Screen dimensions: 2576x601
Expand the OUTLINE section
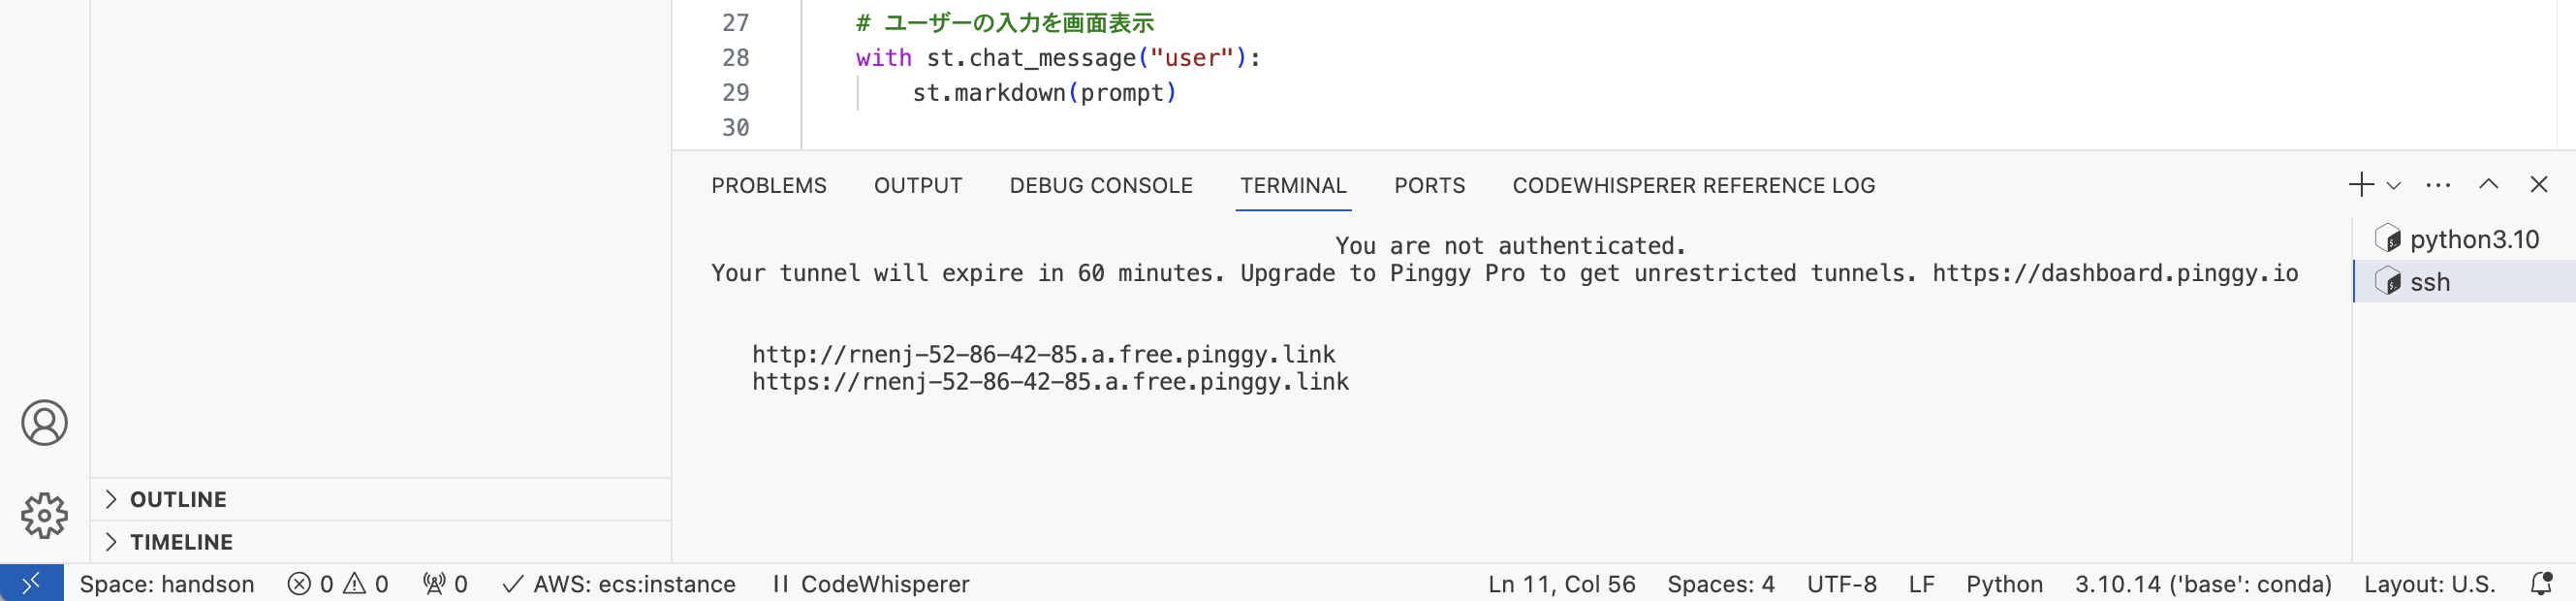pyautogui.click(x=178, y=498)
